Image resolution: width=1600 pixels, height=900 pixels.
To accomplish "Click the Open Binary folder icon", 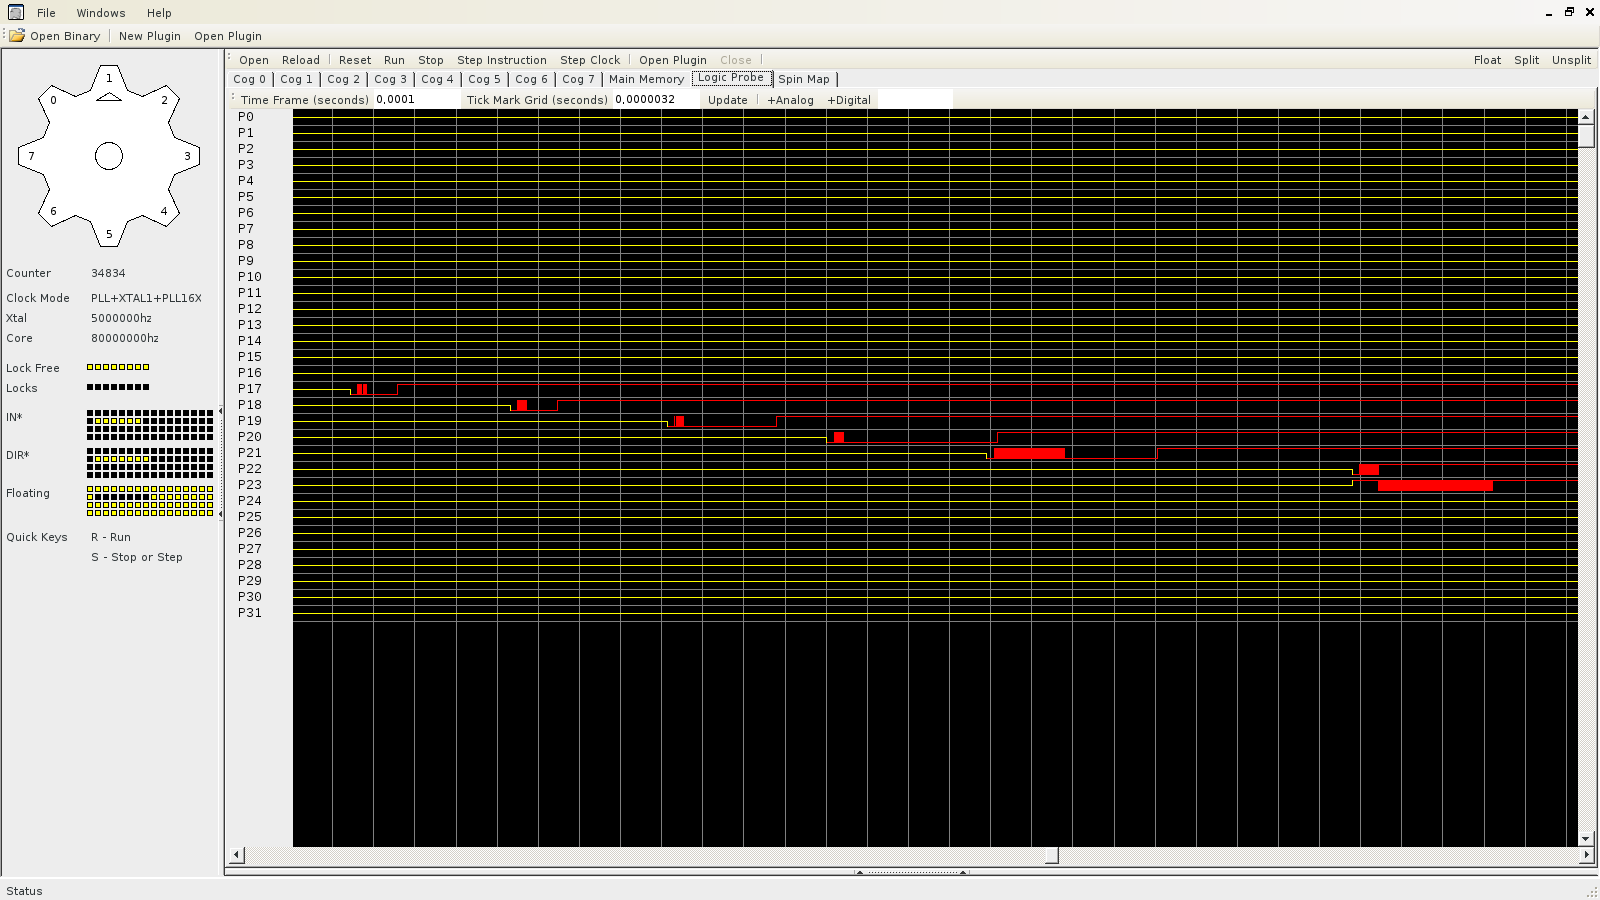I will click(x=17, y=36).
